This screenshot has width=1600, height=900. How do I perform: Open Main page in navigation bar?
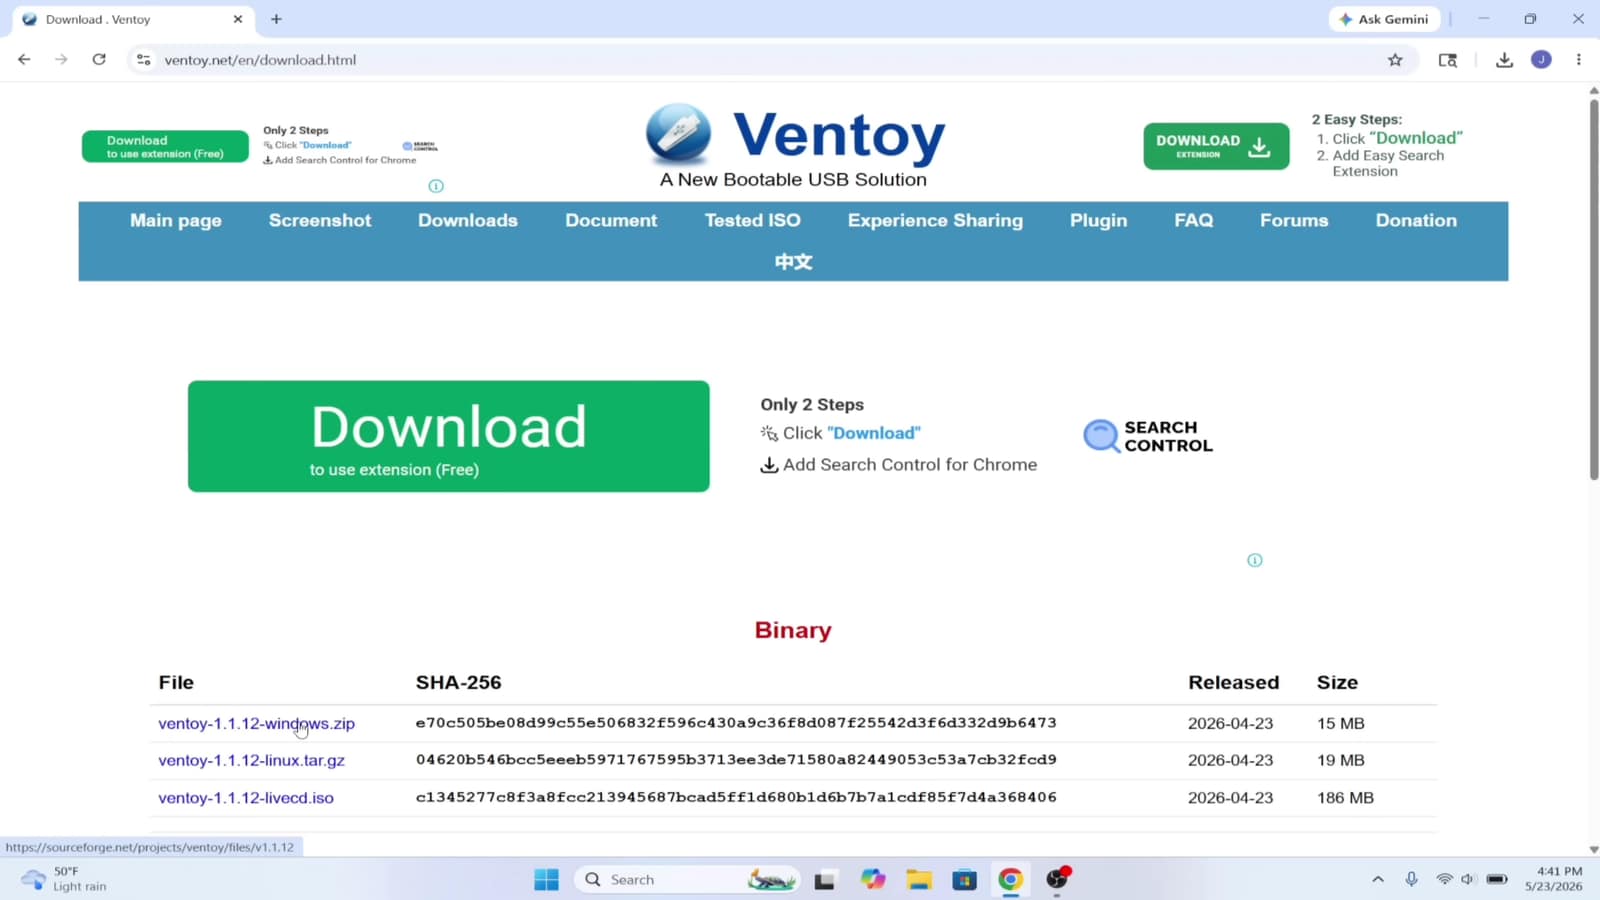(176, 220)
